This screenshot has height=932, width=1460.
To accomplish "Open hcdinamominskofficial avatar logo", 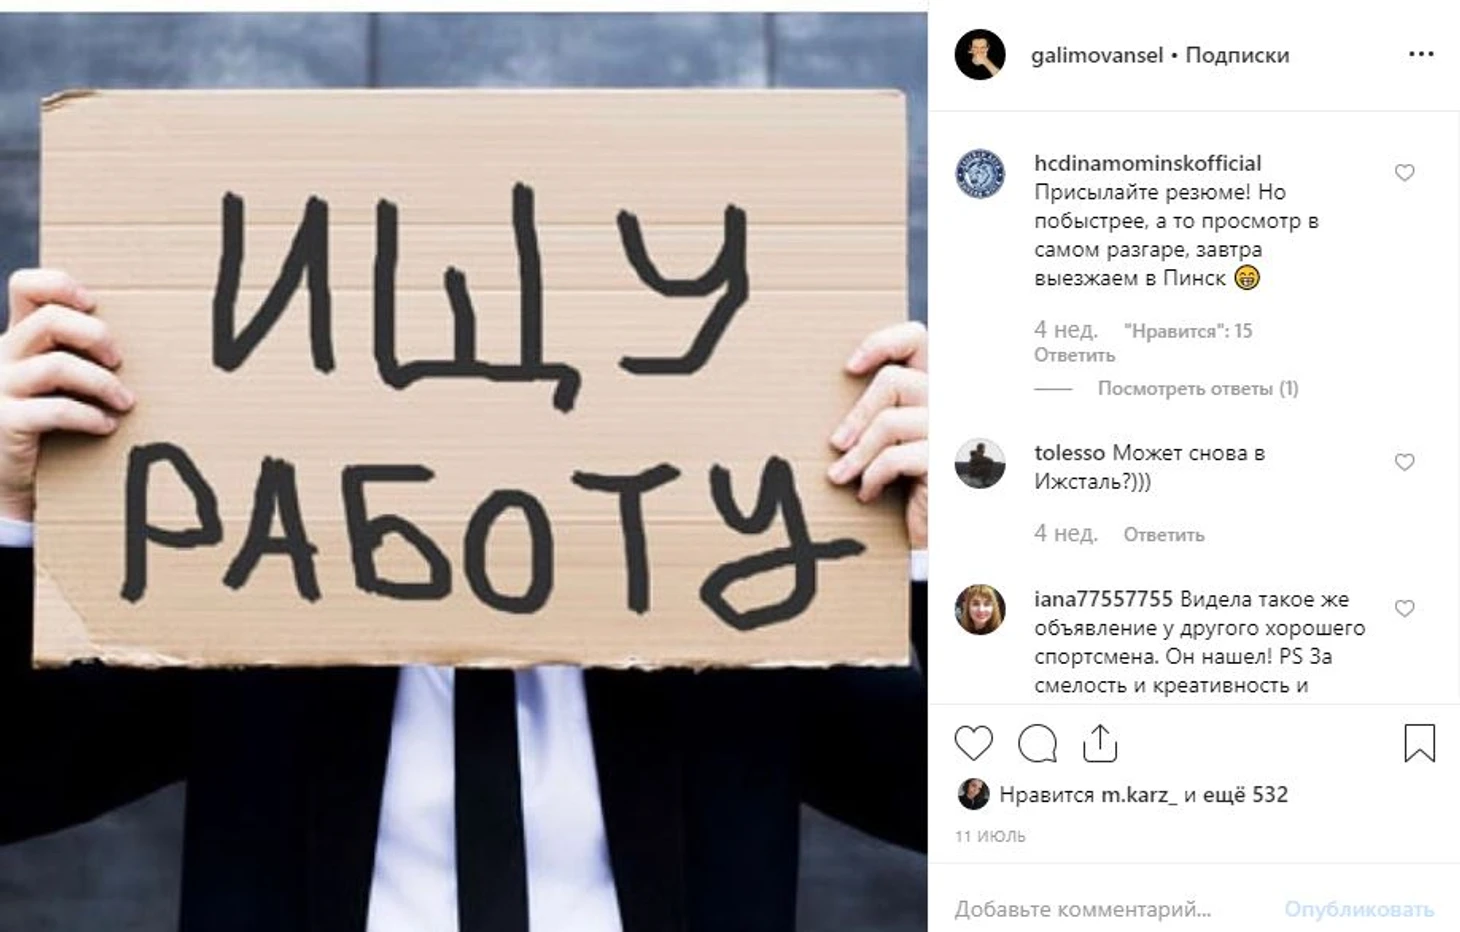I will click(x=980, y=174).
